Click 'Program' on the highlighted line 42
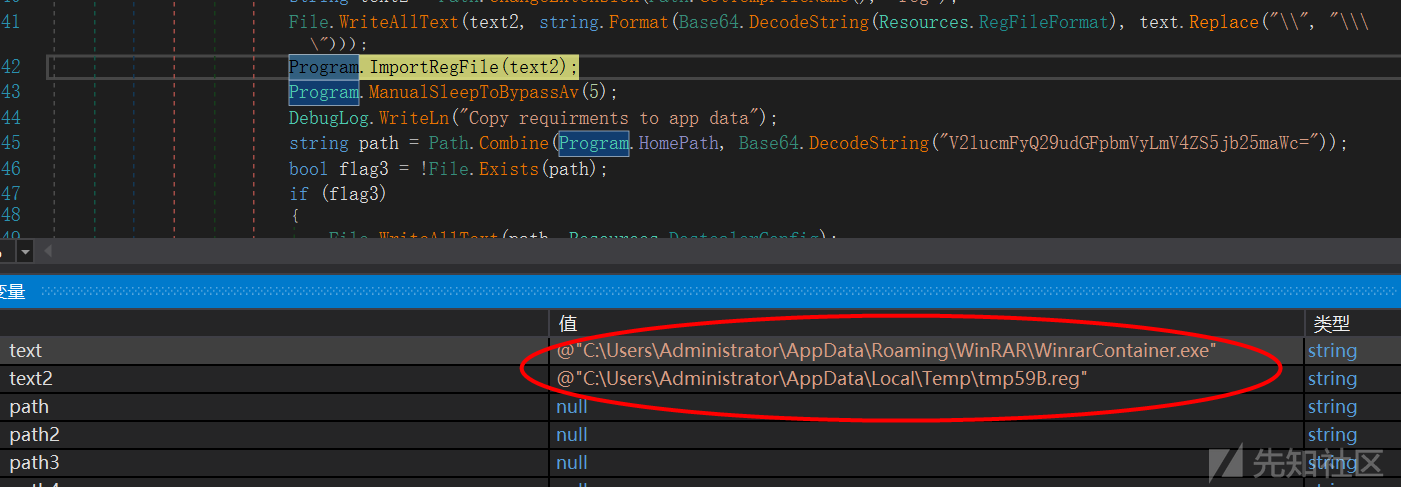This screenshot has width=1401, height=487. [323, 67]
